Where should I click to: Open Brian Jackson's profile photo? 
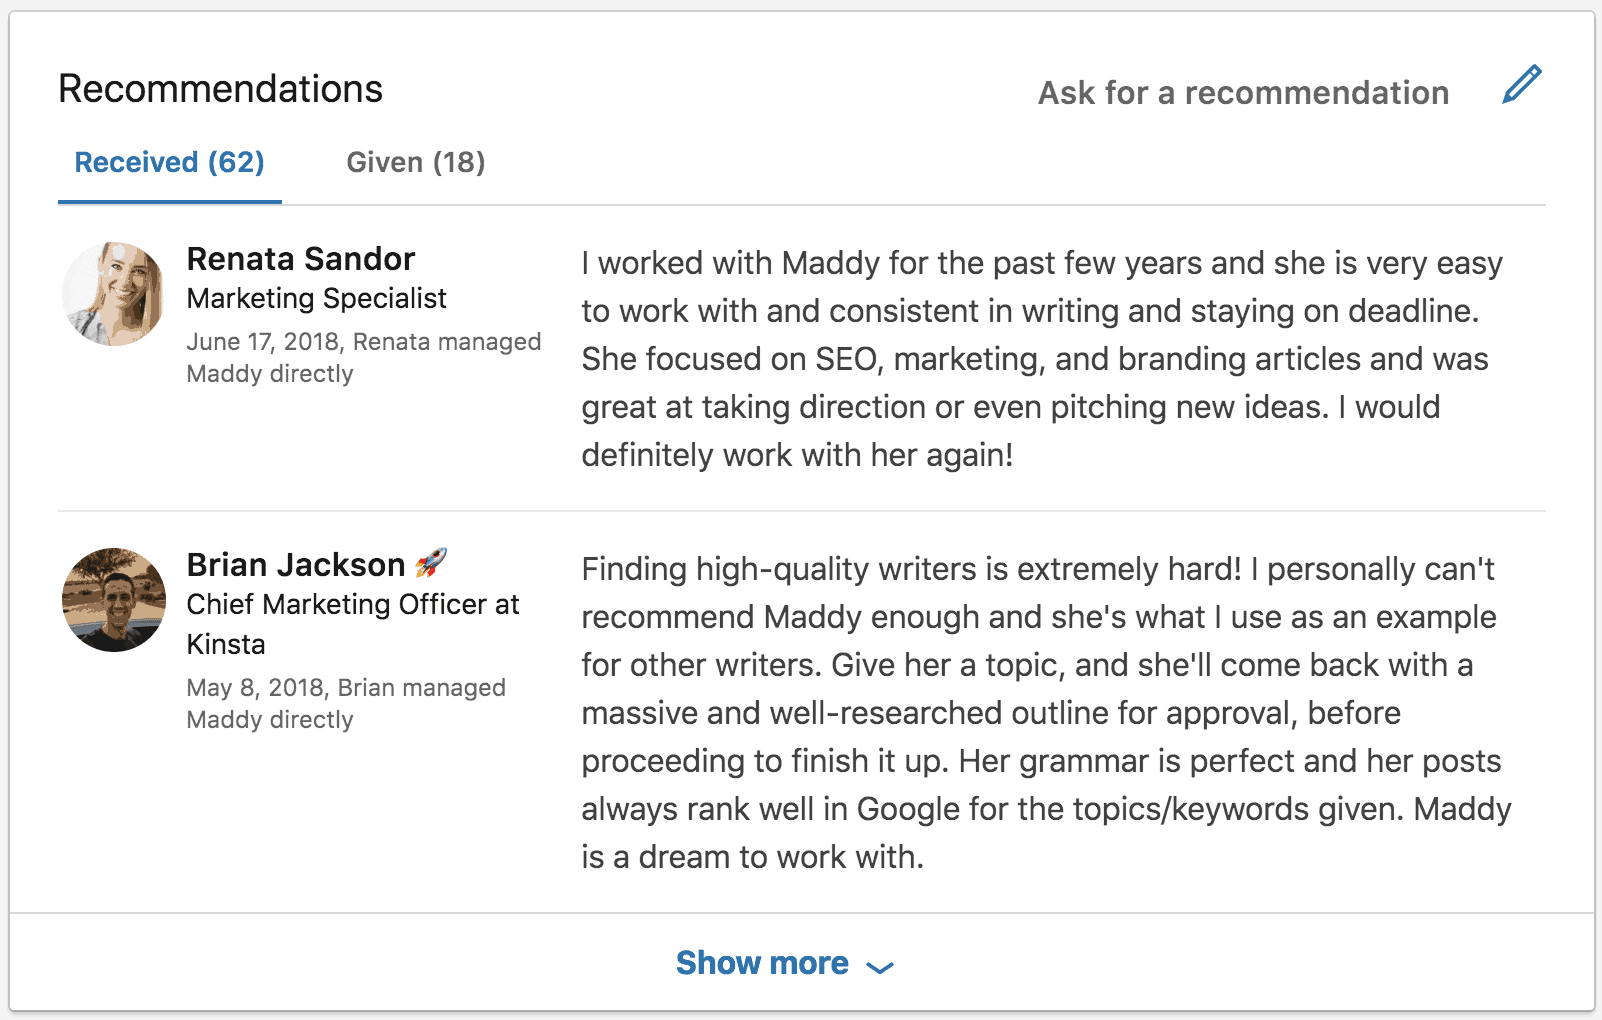114,599
